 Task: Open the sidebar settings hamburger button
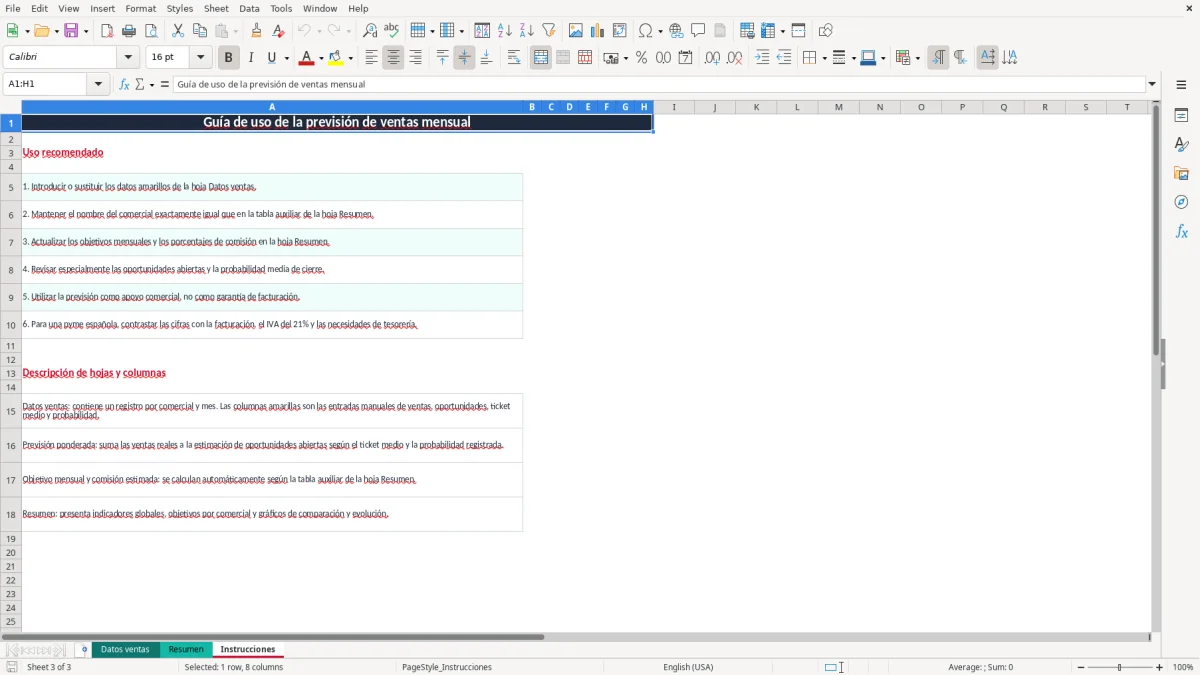(x=1181, y=86)
